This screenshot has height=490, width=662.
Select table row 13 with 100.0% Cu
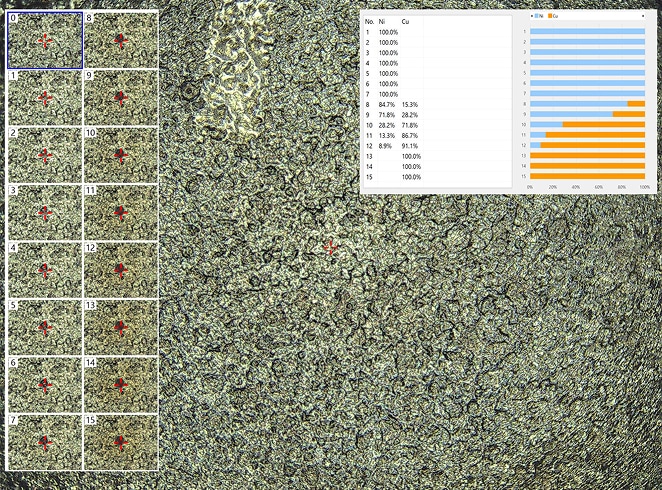[390, 156]
